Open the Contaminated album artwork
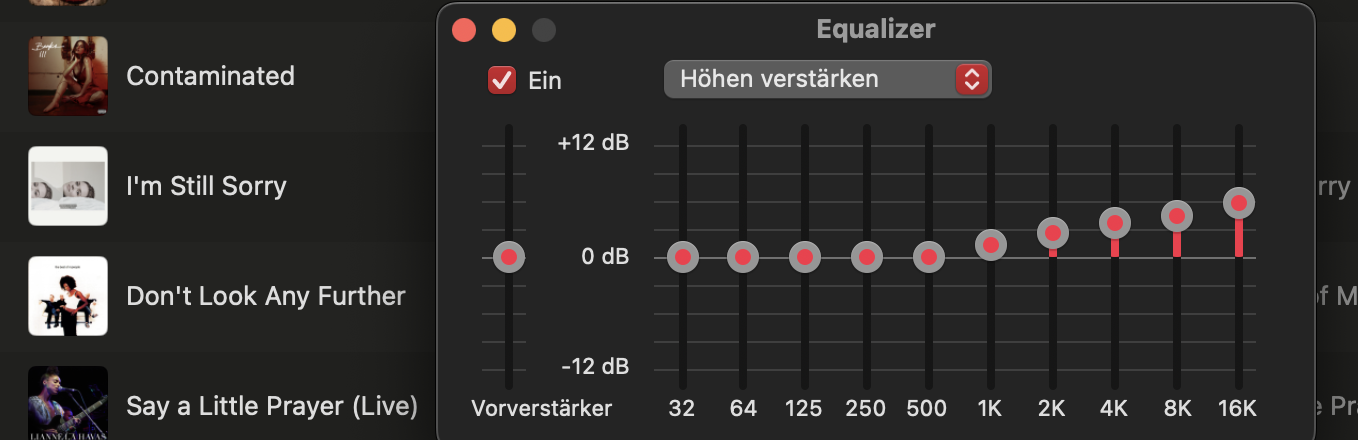The width and height of the screenshot is (1358, 440). point(68,76)
